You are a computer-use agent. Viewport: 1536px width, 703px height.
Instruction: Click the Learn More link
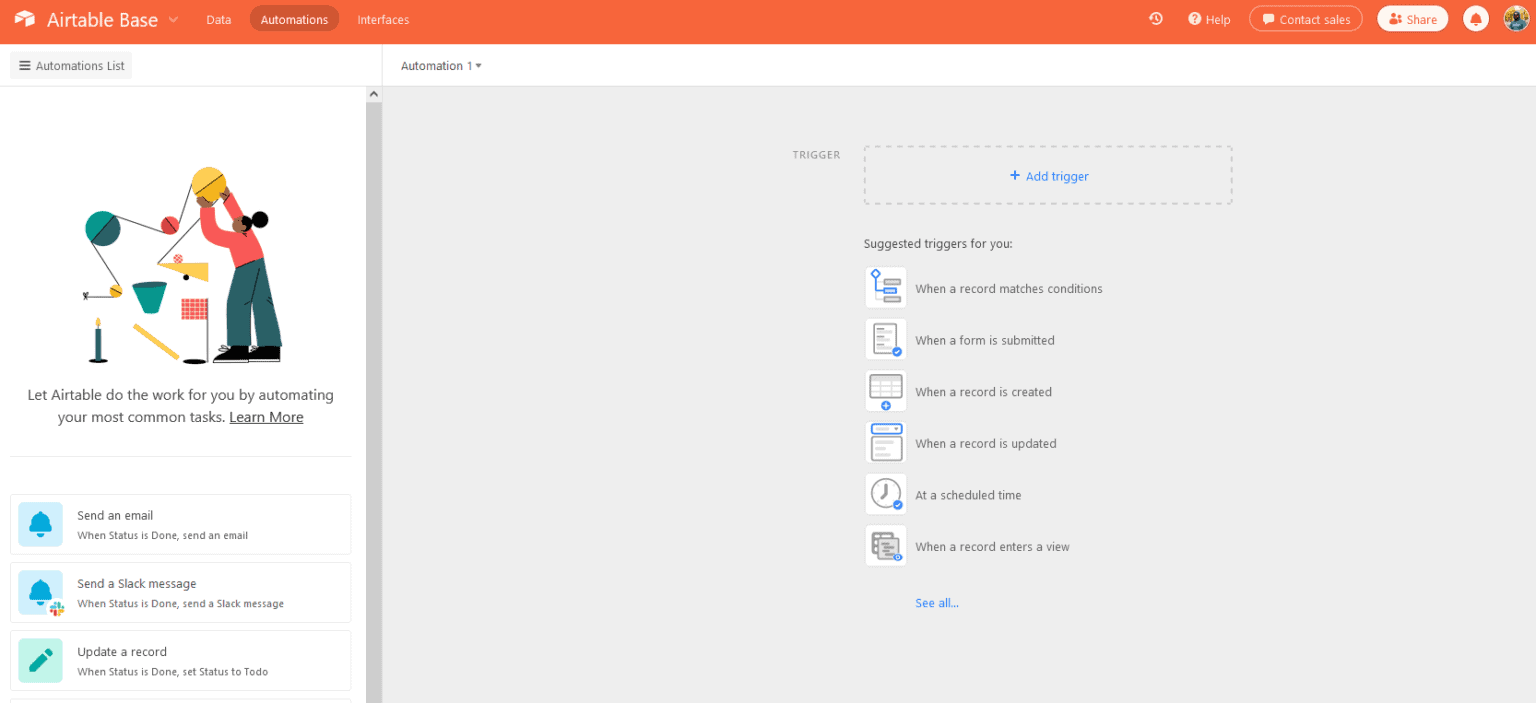266,417
